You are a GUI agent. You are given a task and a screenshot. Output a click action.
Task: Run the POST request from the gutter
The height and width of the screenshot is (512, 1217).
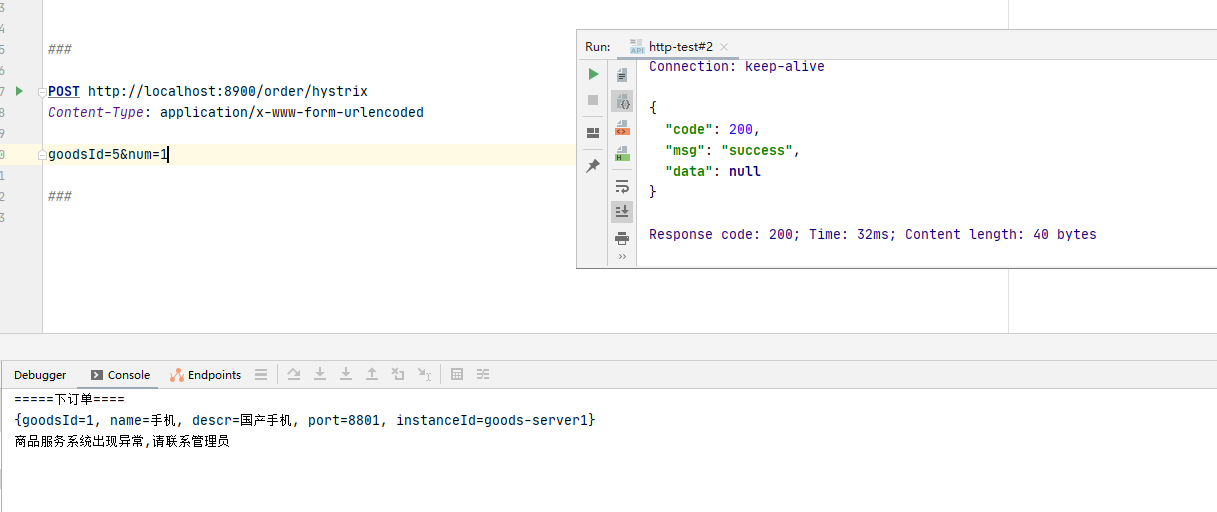pyautogui.click(x=19, y=91)
